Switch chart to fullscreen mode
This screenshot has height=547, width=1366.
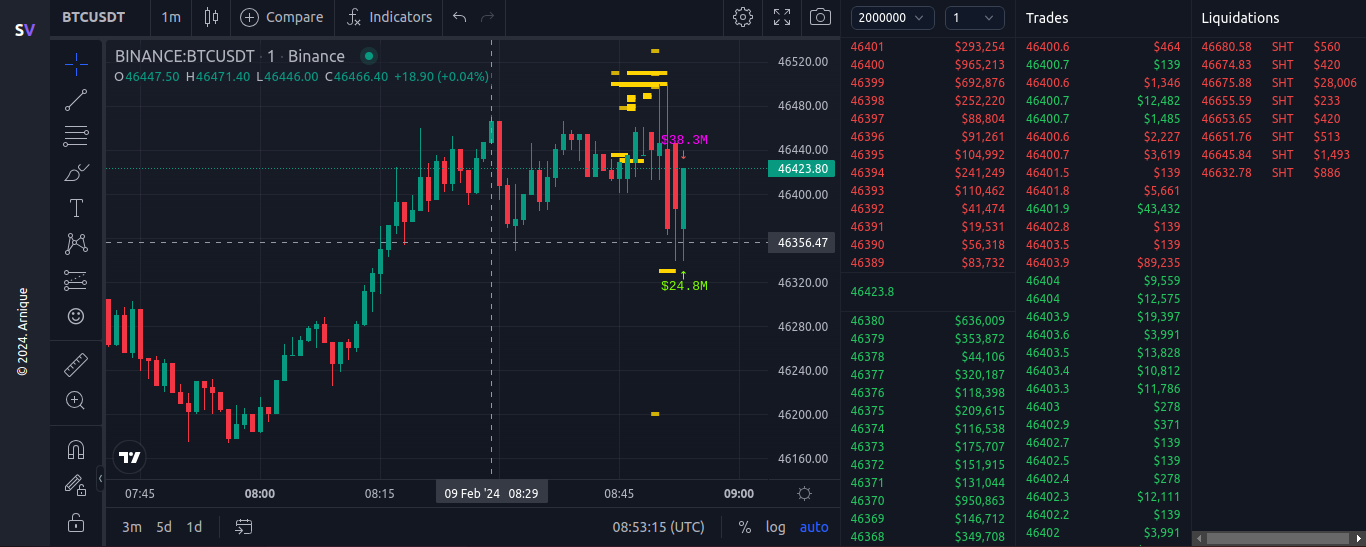[782, 17]
